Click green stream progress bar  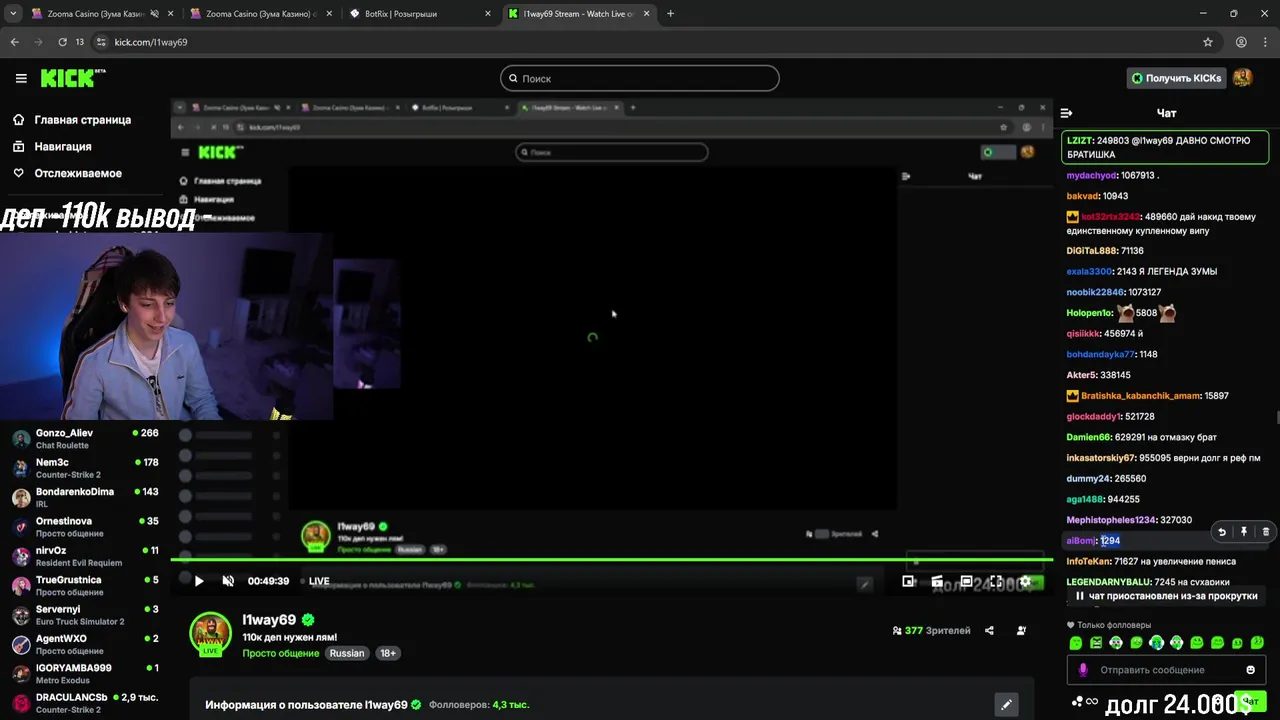[611, 560]
